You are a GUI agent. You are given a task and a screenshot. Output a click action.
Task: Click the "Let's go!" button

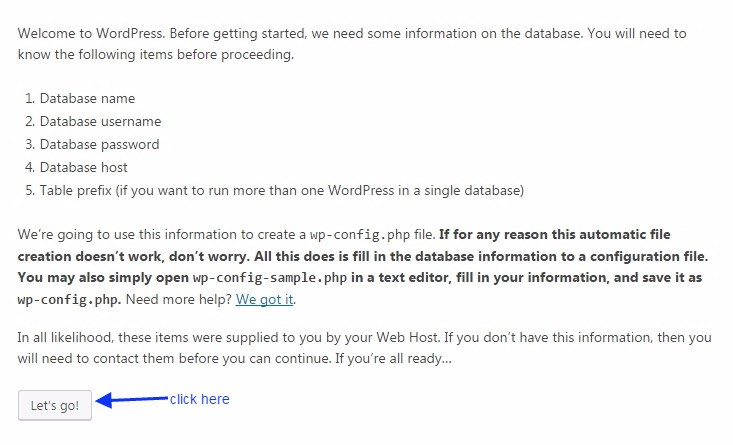55,405
